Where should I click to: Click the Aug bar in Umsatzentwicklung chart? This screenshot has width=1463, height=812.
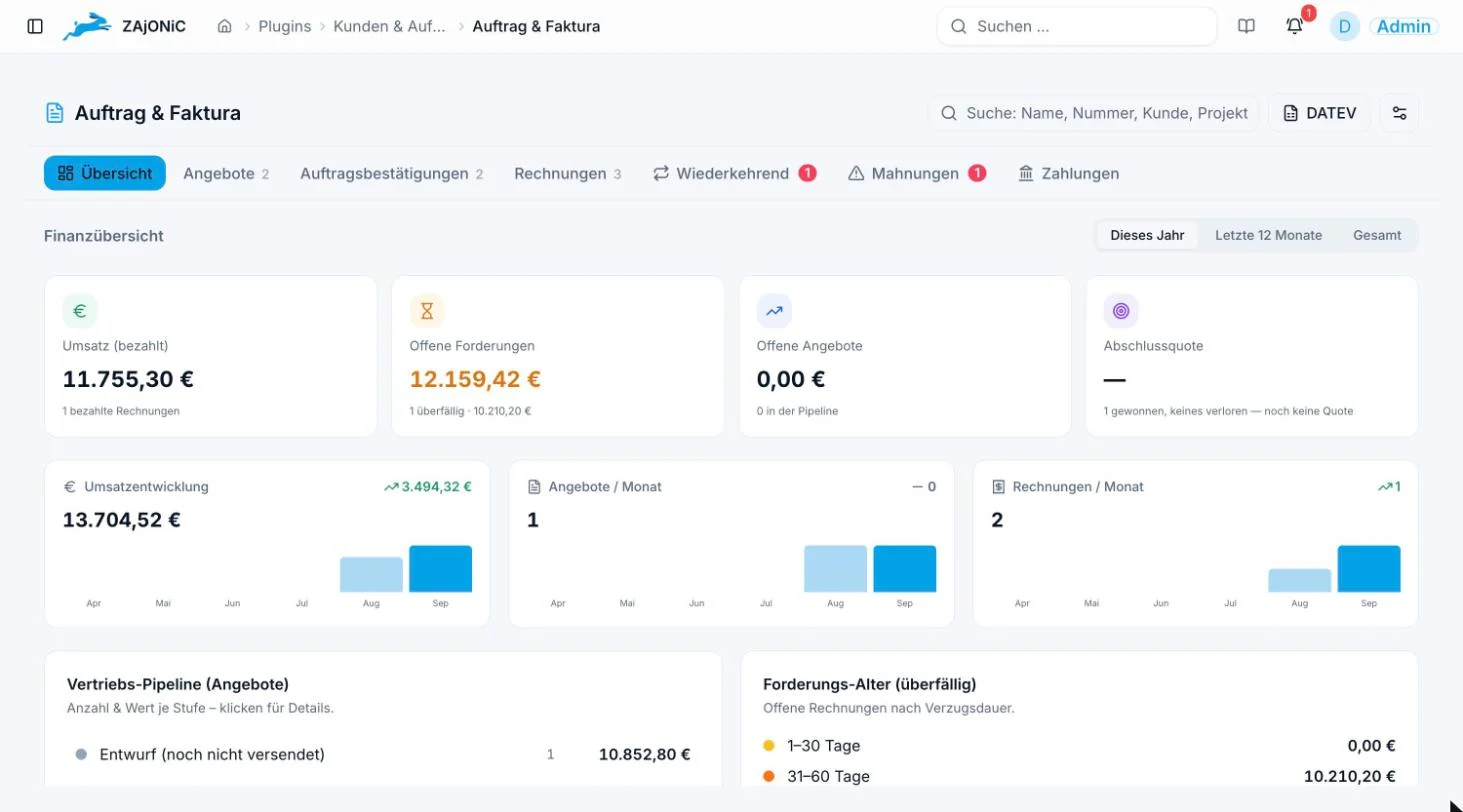tap(371, 575)
